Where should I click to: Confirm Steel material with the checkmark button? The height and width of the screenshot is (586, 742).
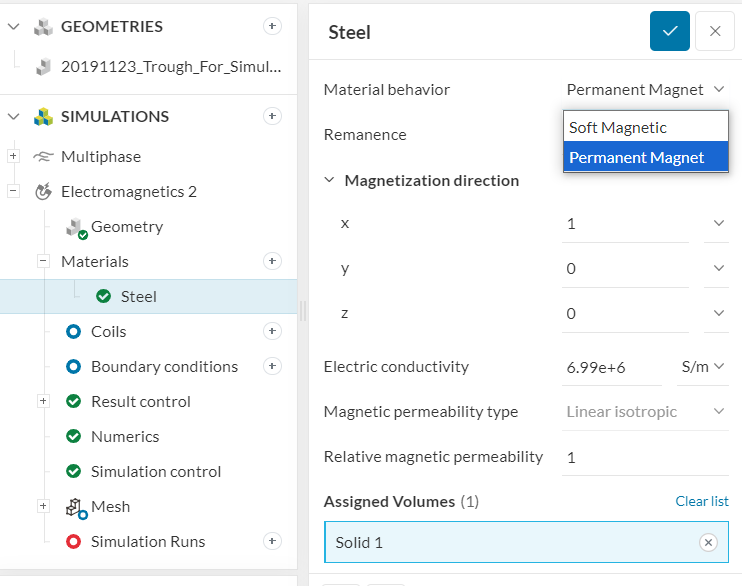pyautogui.click(x=670, y=31)
